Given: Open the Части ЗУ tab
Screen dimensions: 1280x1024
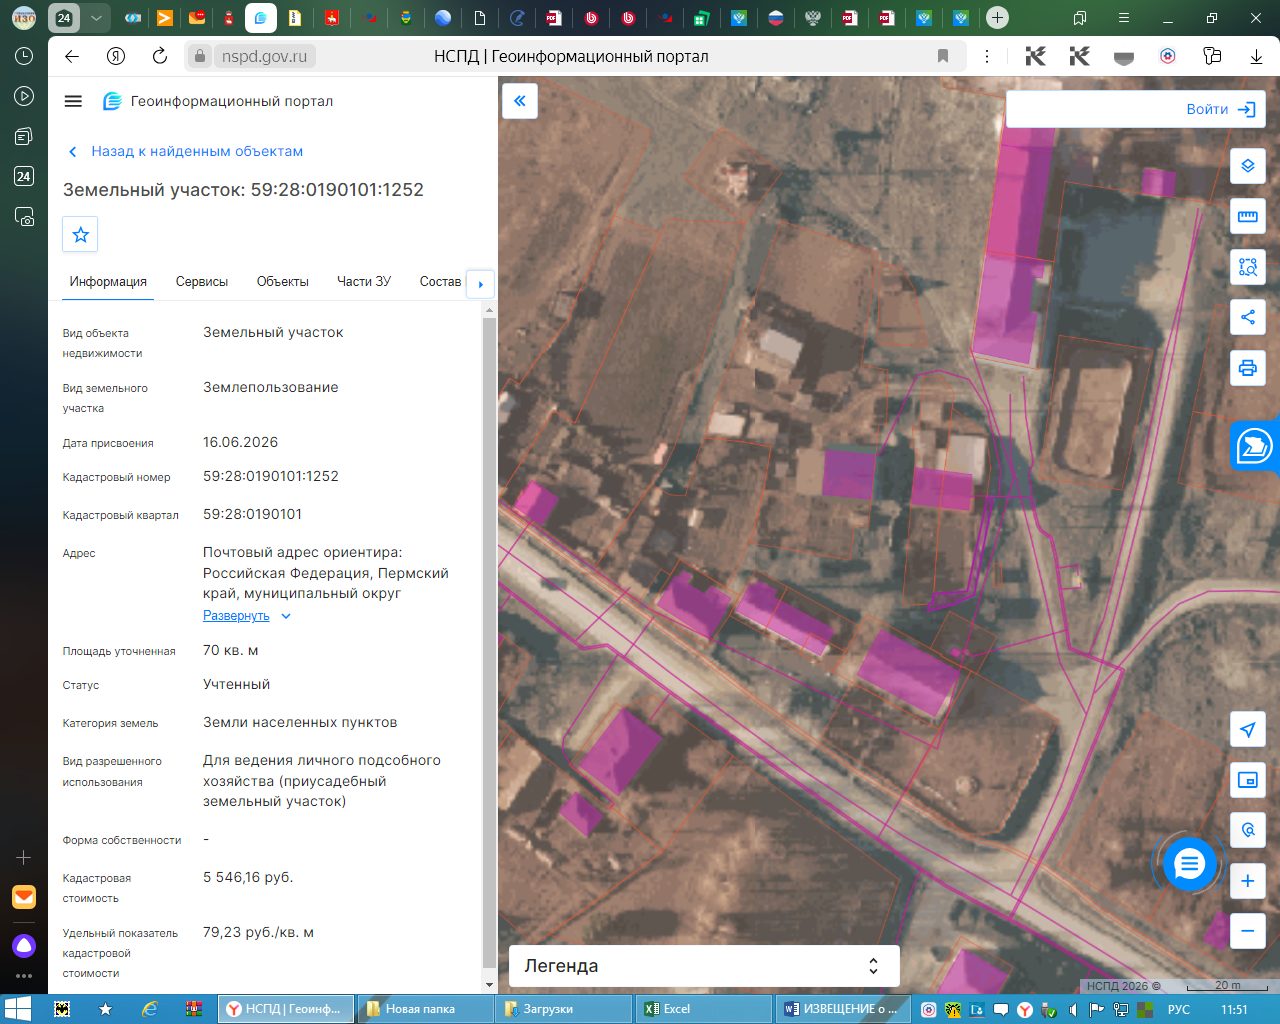Looking at the screenshot, I should (x=364, y=282).
